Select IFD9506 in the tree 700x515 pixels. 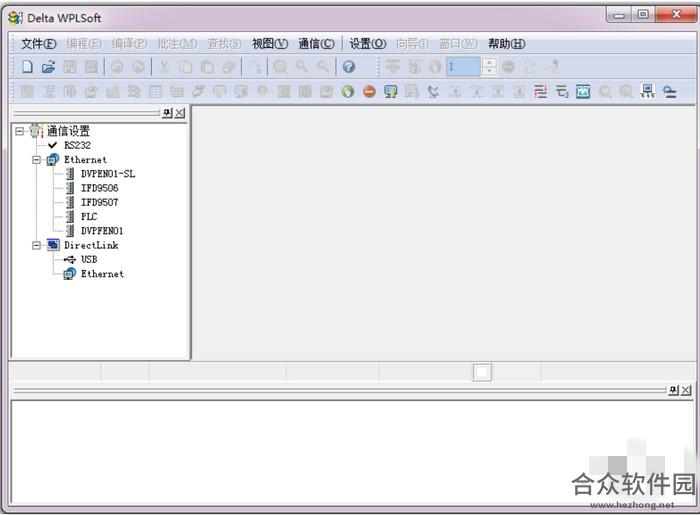coord(100,188)
